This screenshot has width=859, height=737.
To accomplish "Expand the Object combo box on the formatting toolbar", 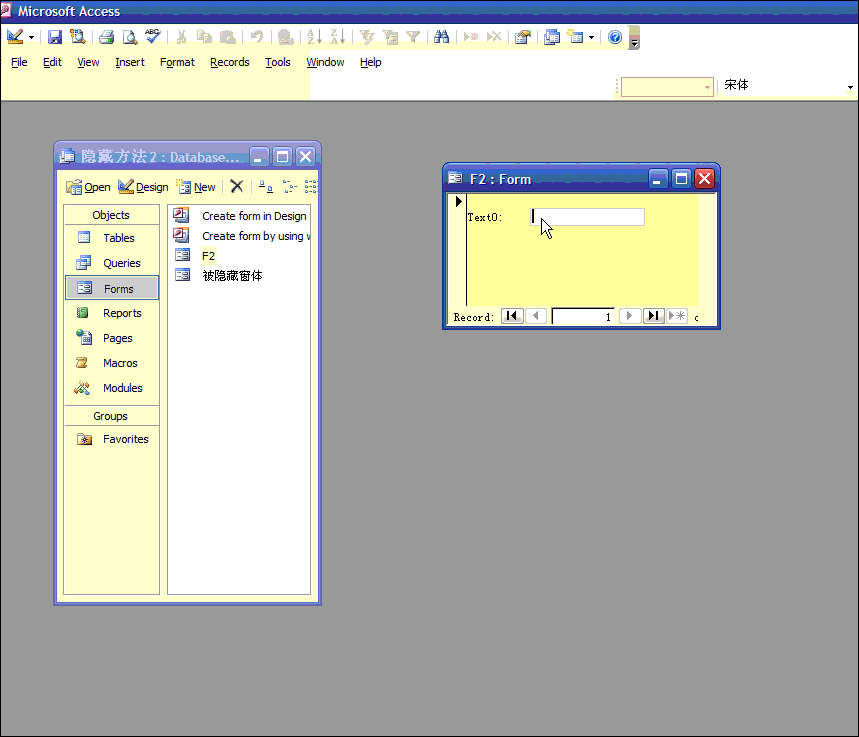I will coord(707,87).
